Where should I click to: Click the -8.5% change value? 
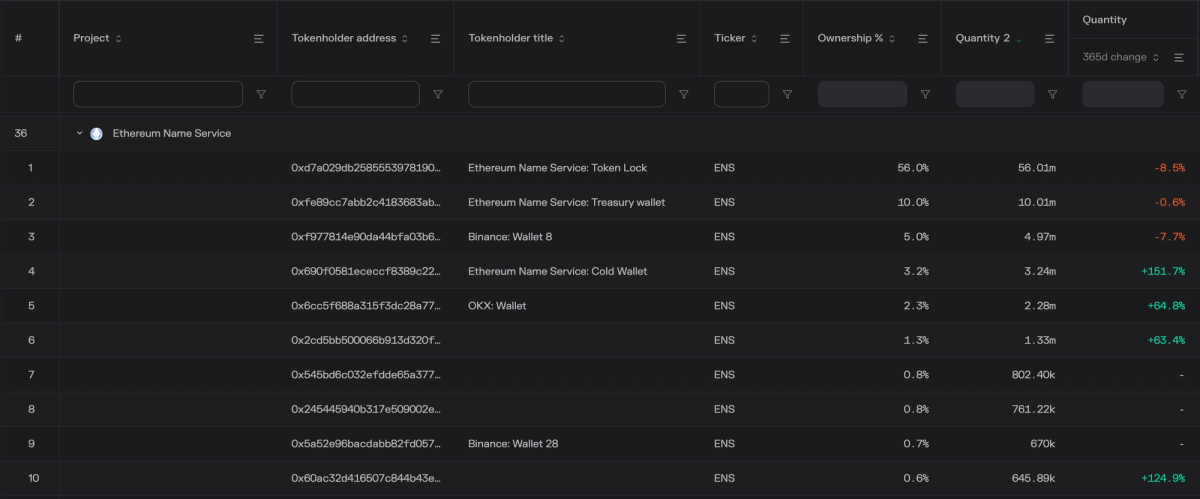1169,168
